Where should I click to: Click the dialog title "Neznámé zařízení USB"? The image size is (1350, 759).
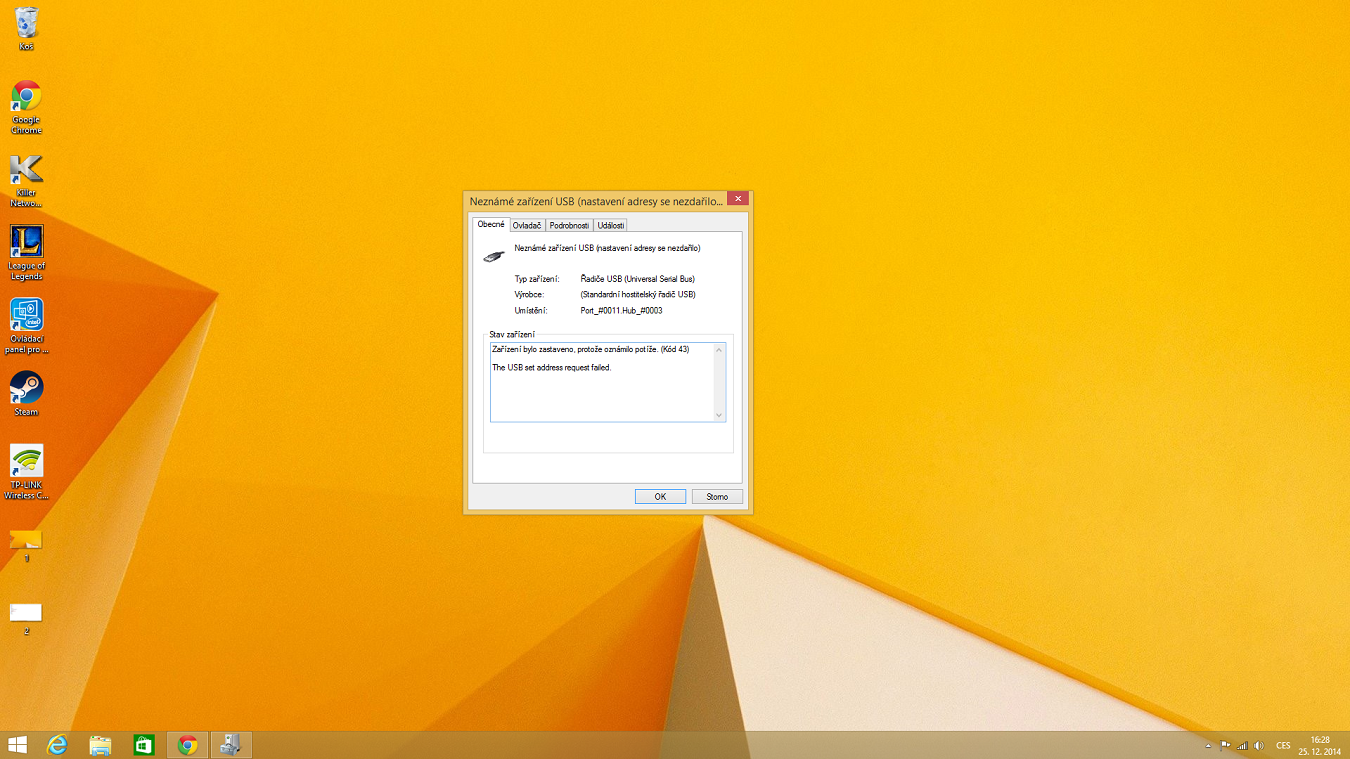coord(596,201)
